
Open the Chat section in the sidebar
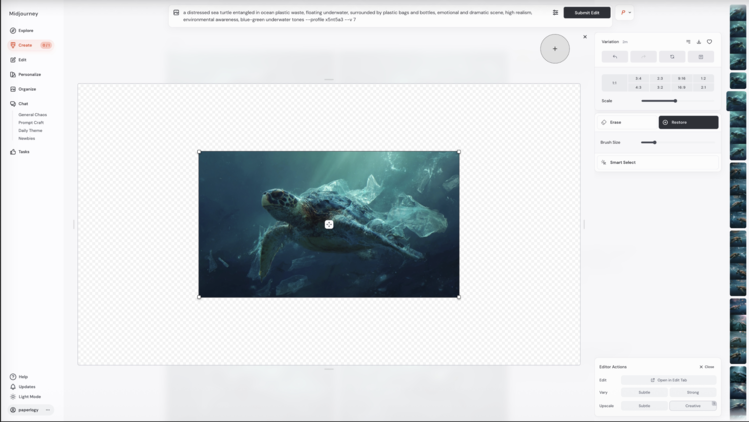pyautogui.click(x=19, y=104)
